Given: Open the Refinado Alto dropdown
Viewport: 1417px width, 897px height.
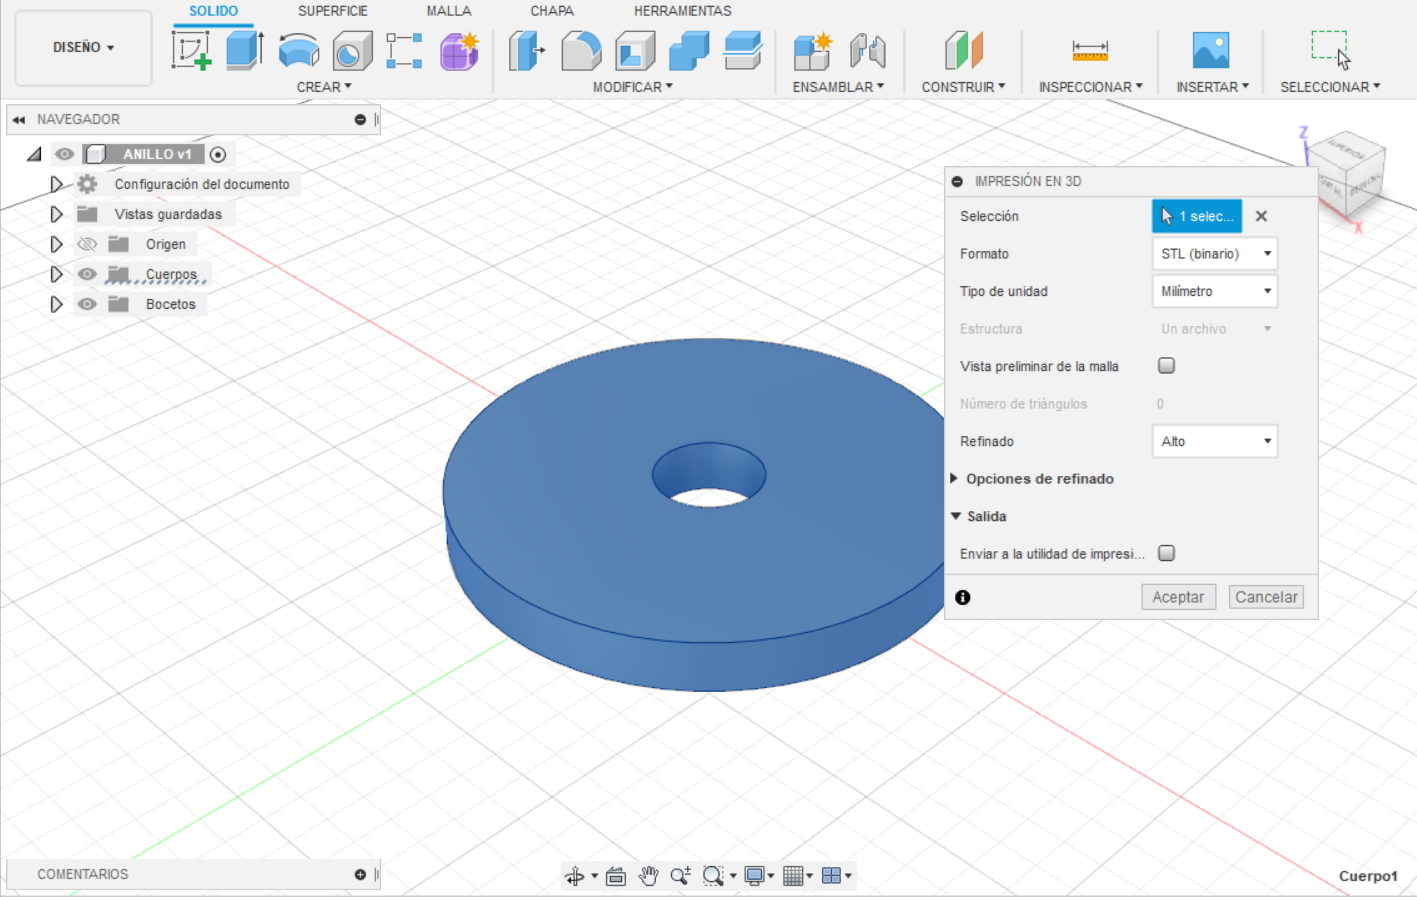Looking at the screenshot, I should coord(1215,441).
